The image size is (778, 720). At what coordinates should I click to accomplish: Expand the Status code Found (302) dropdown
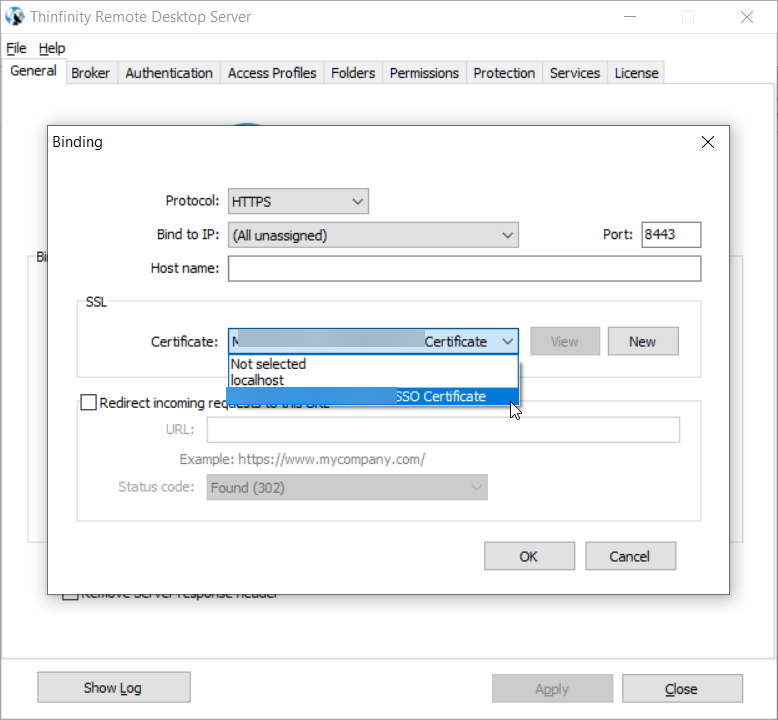click(347, 488)
